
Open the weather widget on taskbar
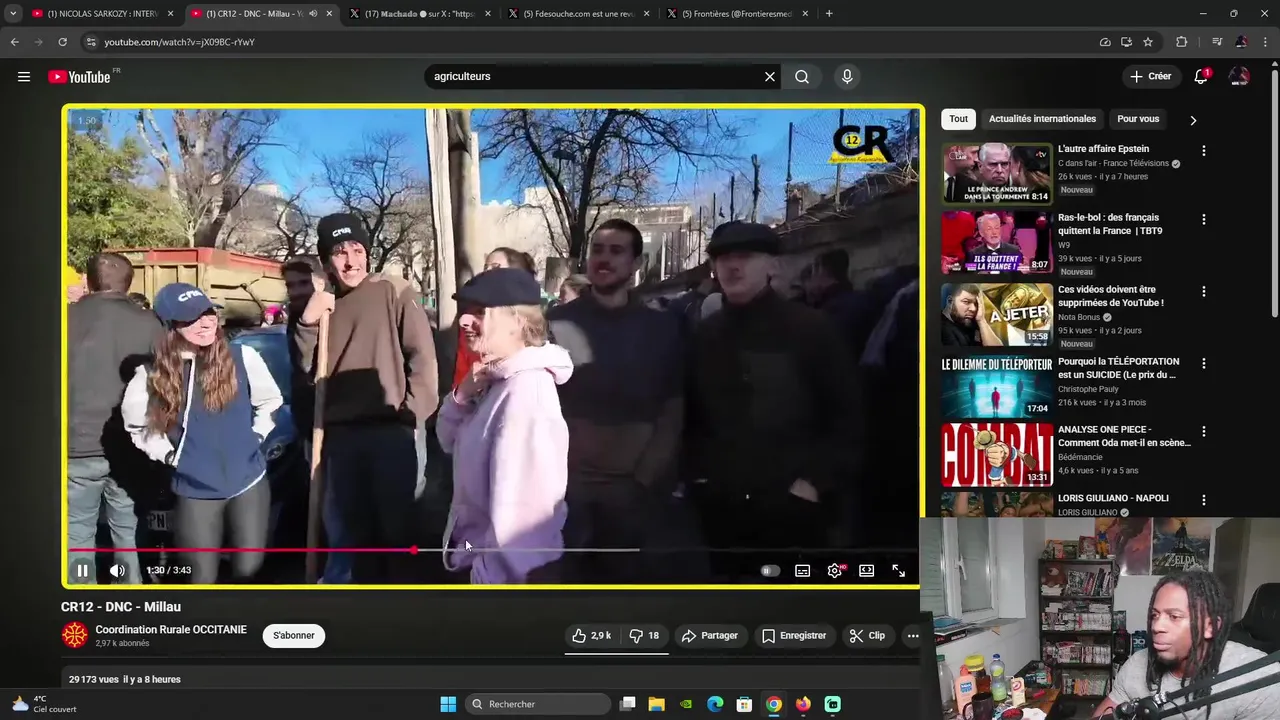(x=42, y=704)
